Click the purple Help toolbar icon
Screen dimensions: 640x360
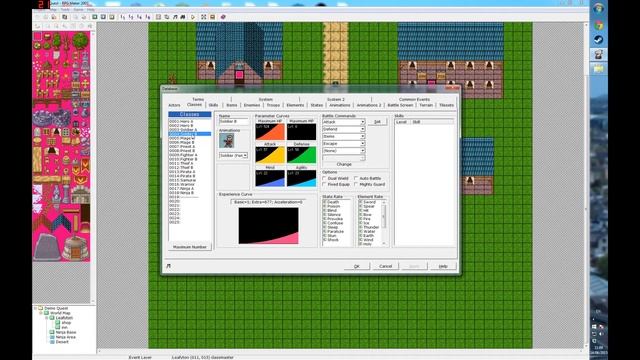coord(223,17)
